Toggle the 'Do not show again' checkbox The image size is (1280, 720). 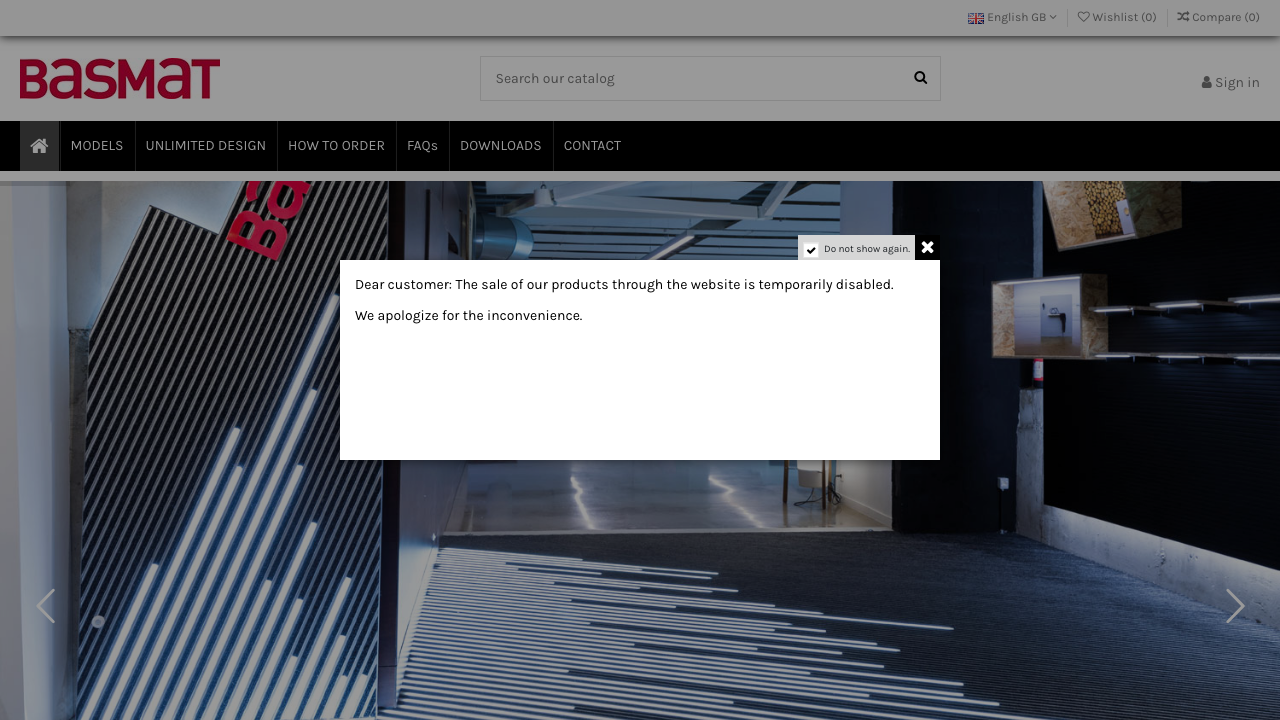811,250
